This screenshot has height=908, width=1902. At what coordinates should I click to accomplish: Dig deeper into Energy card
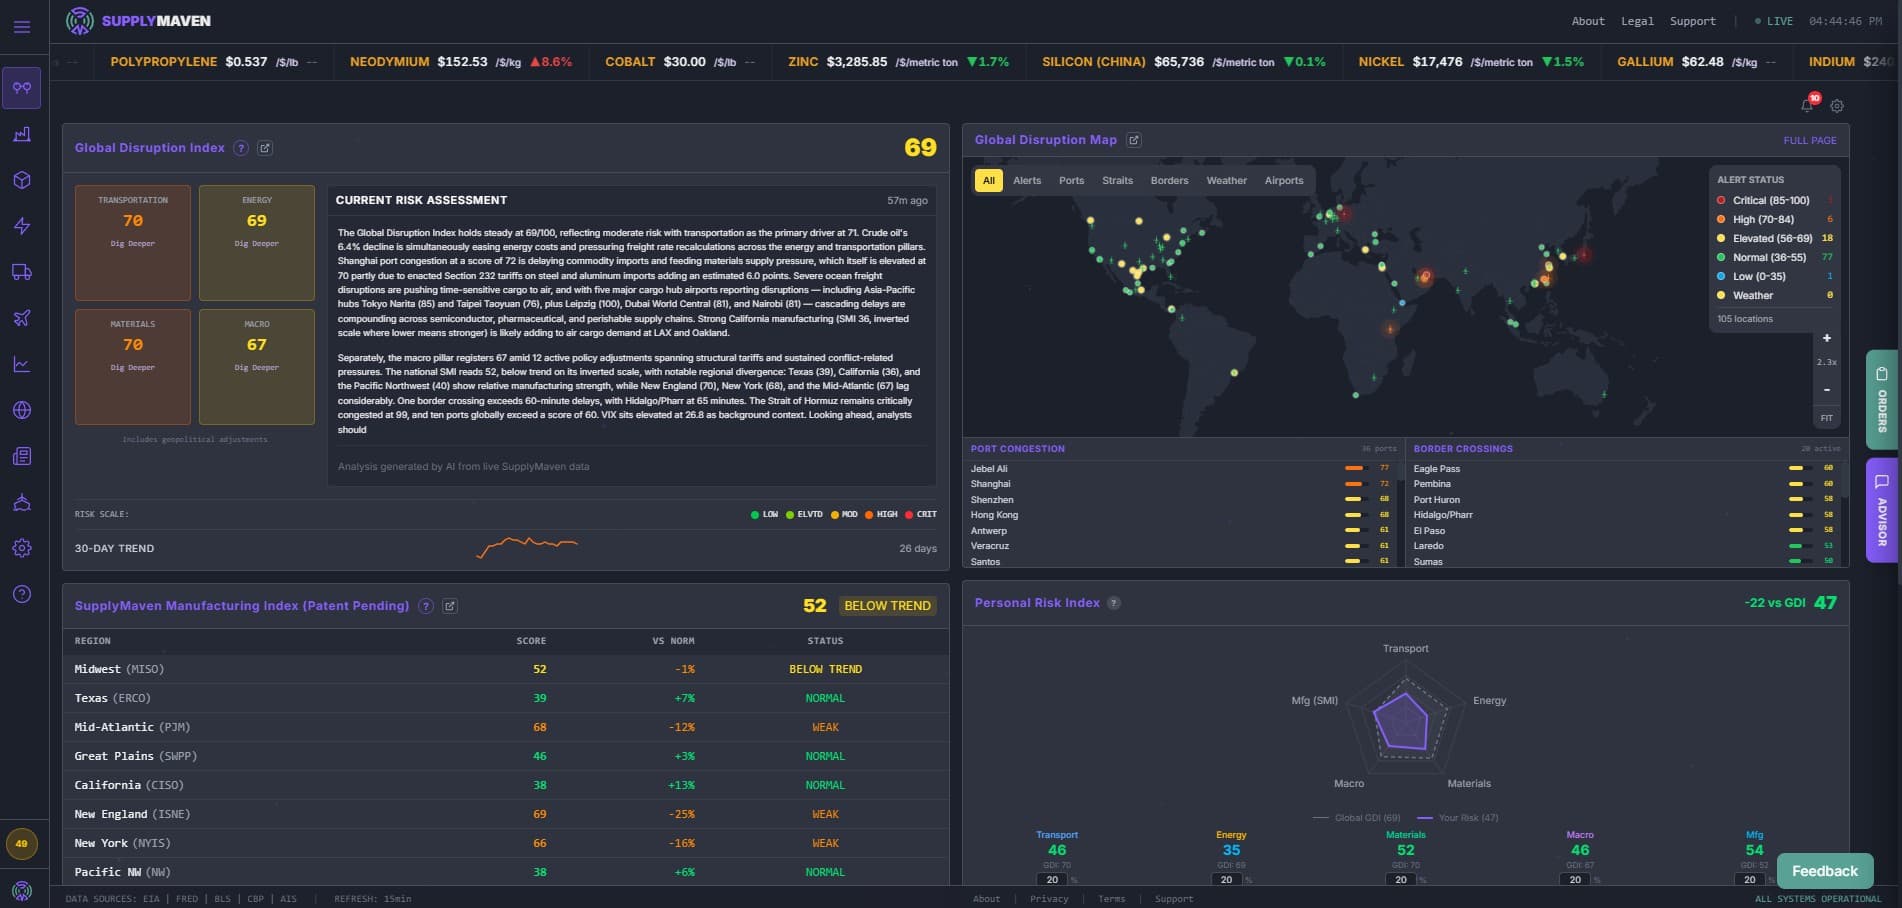click(x=257, y=244)
